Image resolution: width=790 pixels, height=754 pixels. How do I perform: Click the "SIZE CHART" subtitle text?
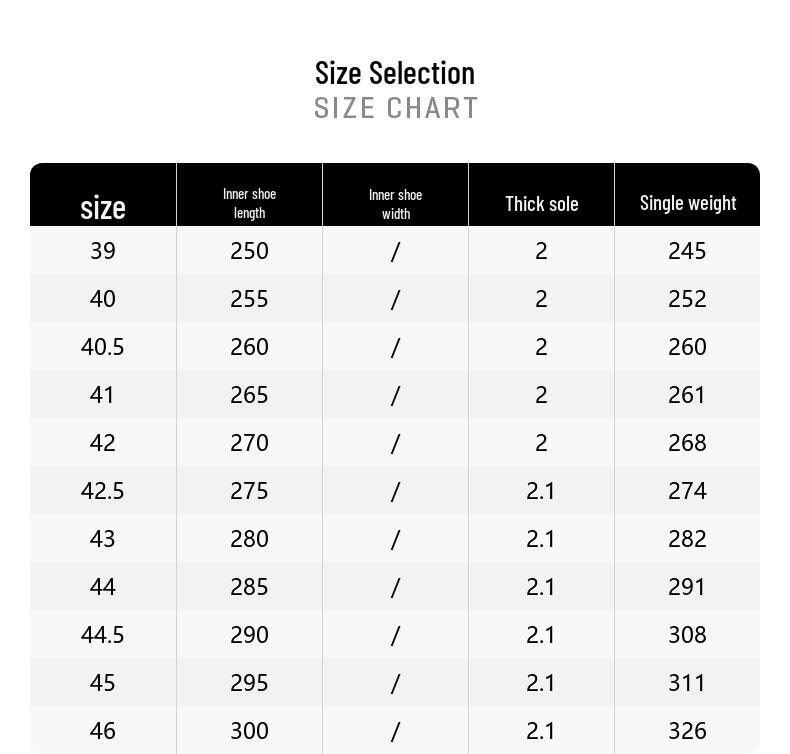[396, 108]
